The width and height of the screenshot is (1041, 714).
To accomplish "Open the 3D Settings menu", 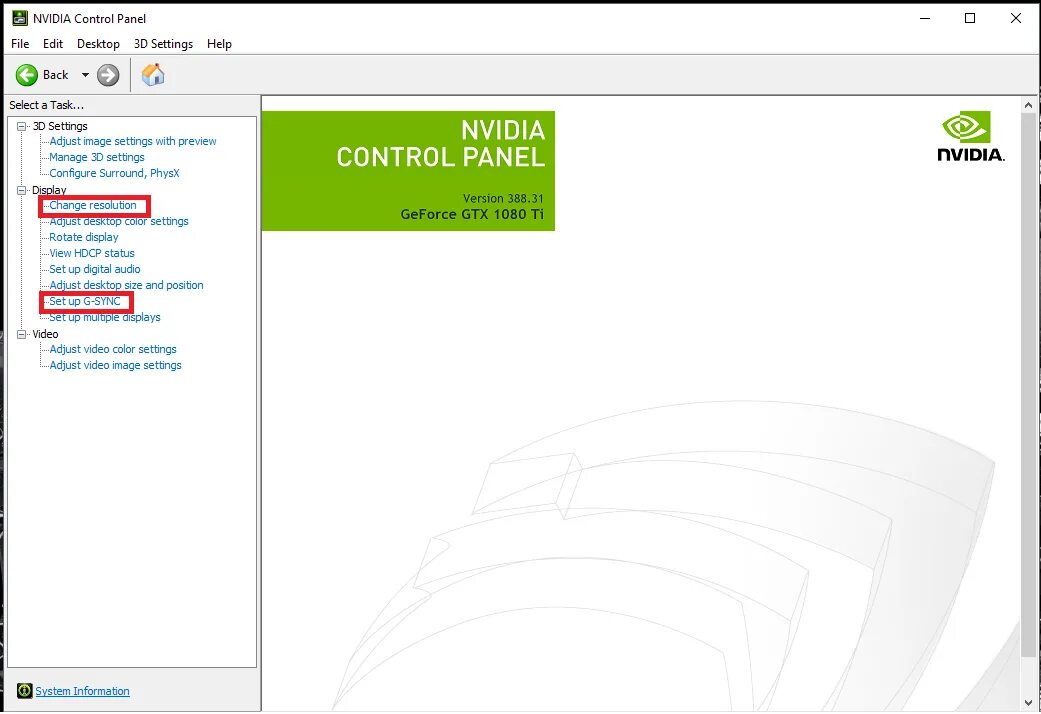I will tap(163, 44).
